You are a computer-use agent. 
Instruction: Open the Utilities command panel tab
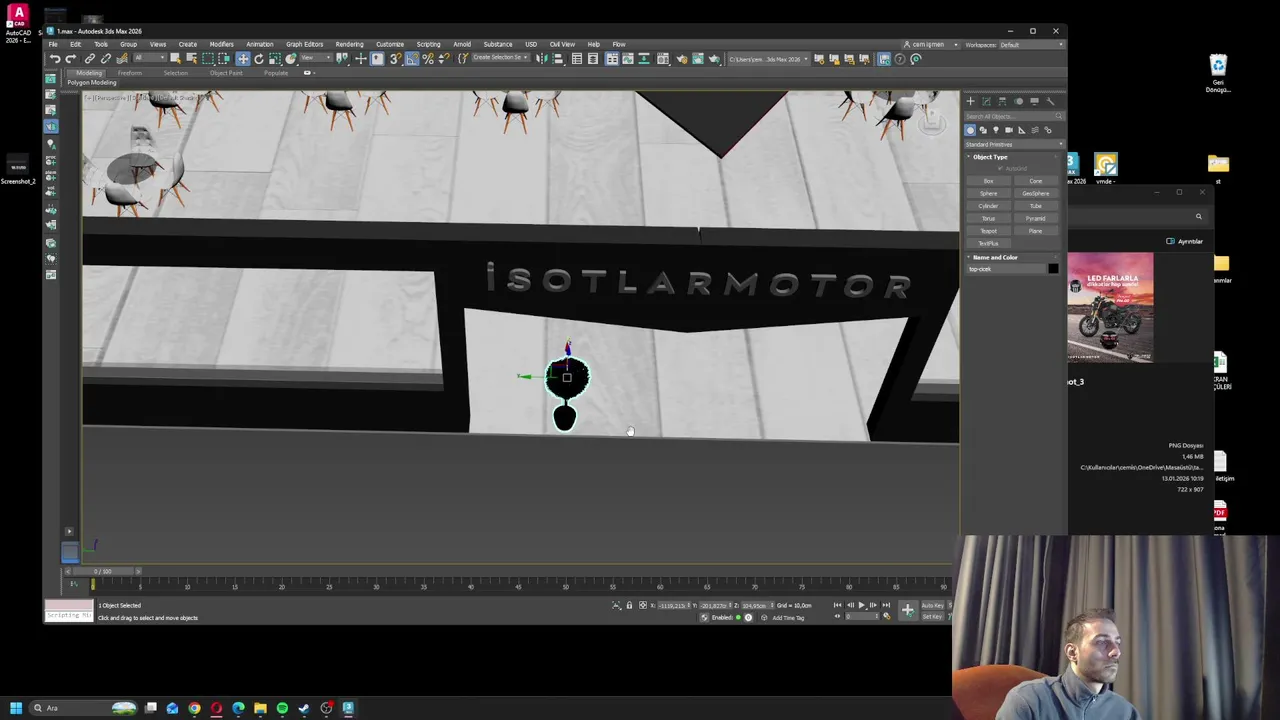[x=1050, y=101]
